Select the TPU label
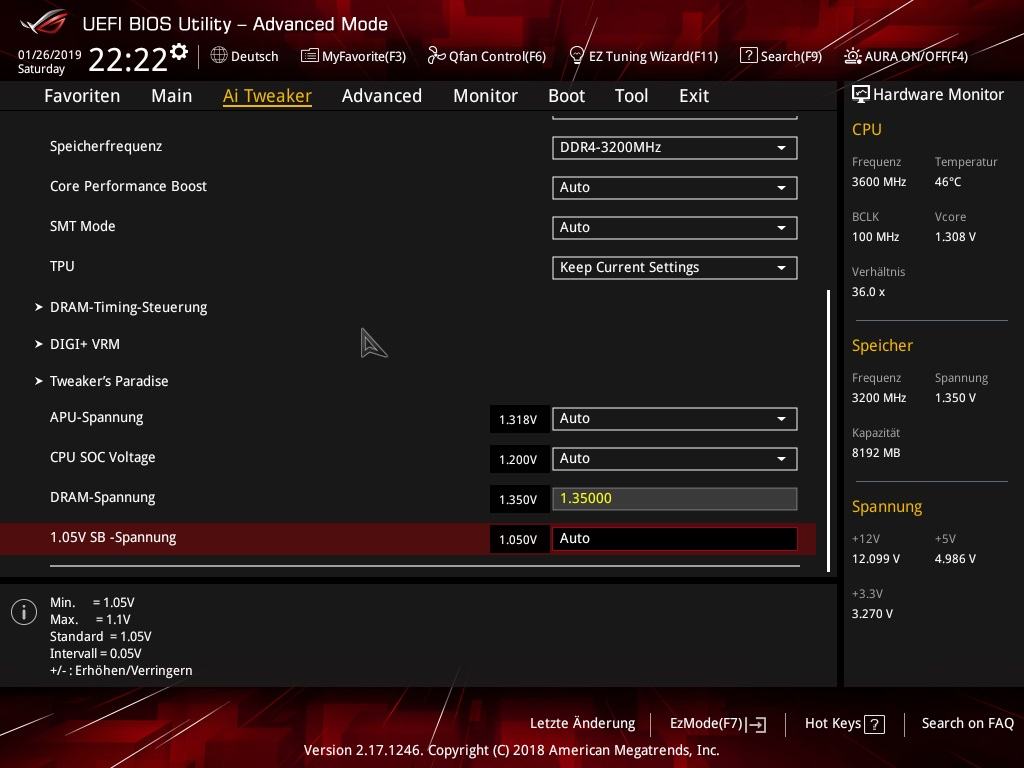The width and height of the screenshot is (1024, 768). [x=62, y=266]
